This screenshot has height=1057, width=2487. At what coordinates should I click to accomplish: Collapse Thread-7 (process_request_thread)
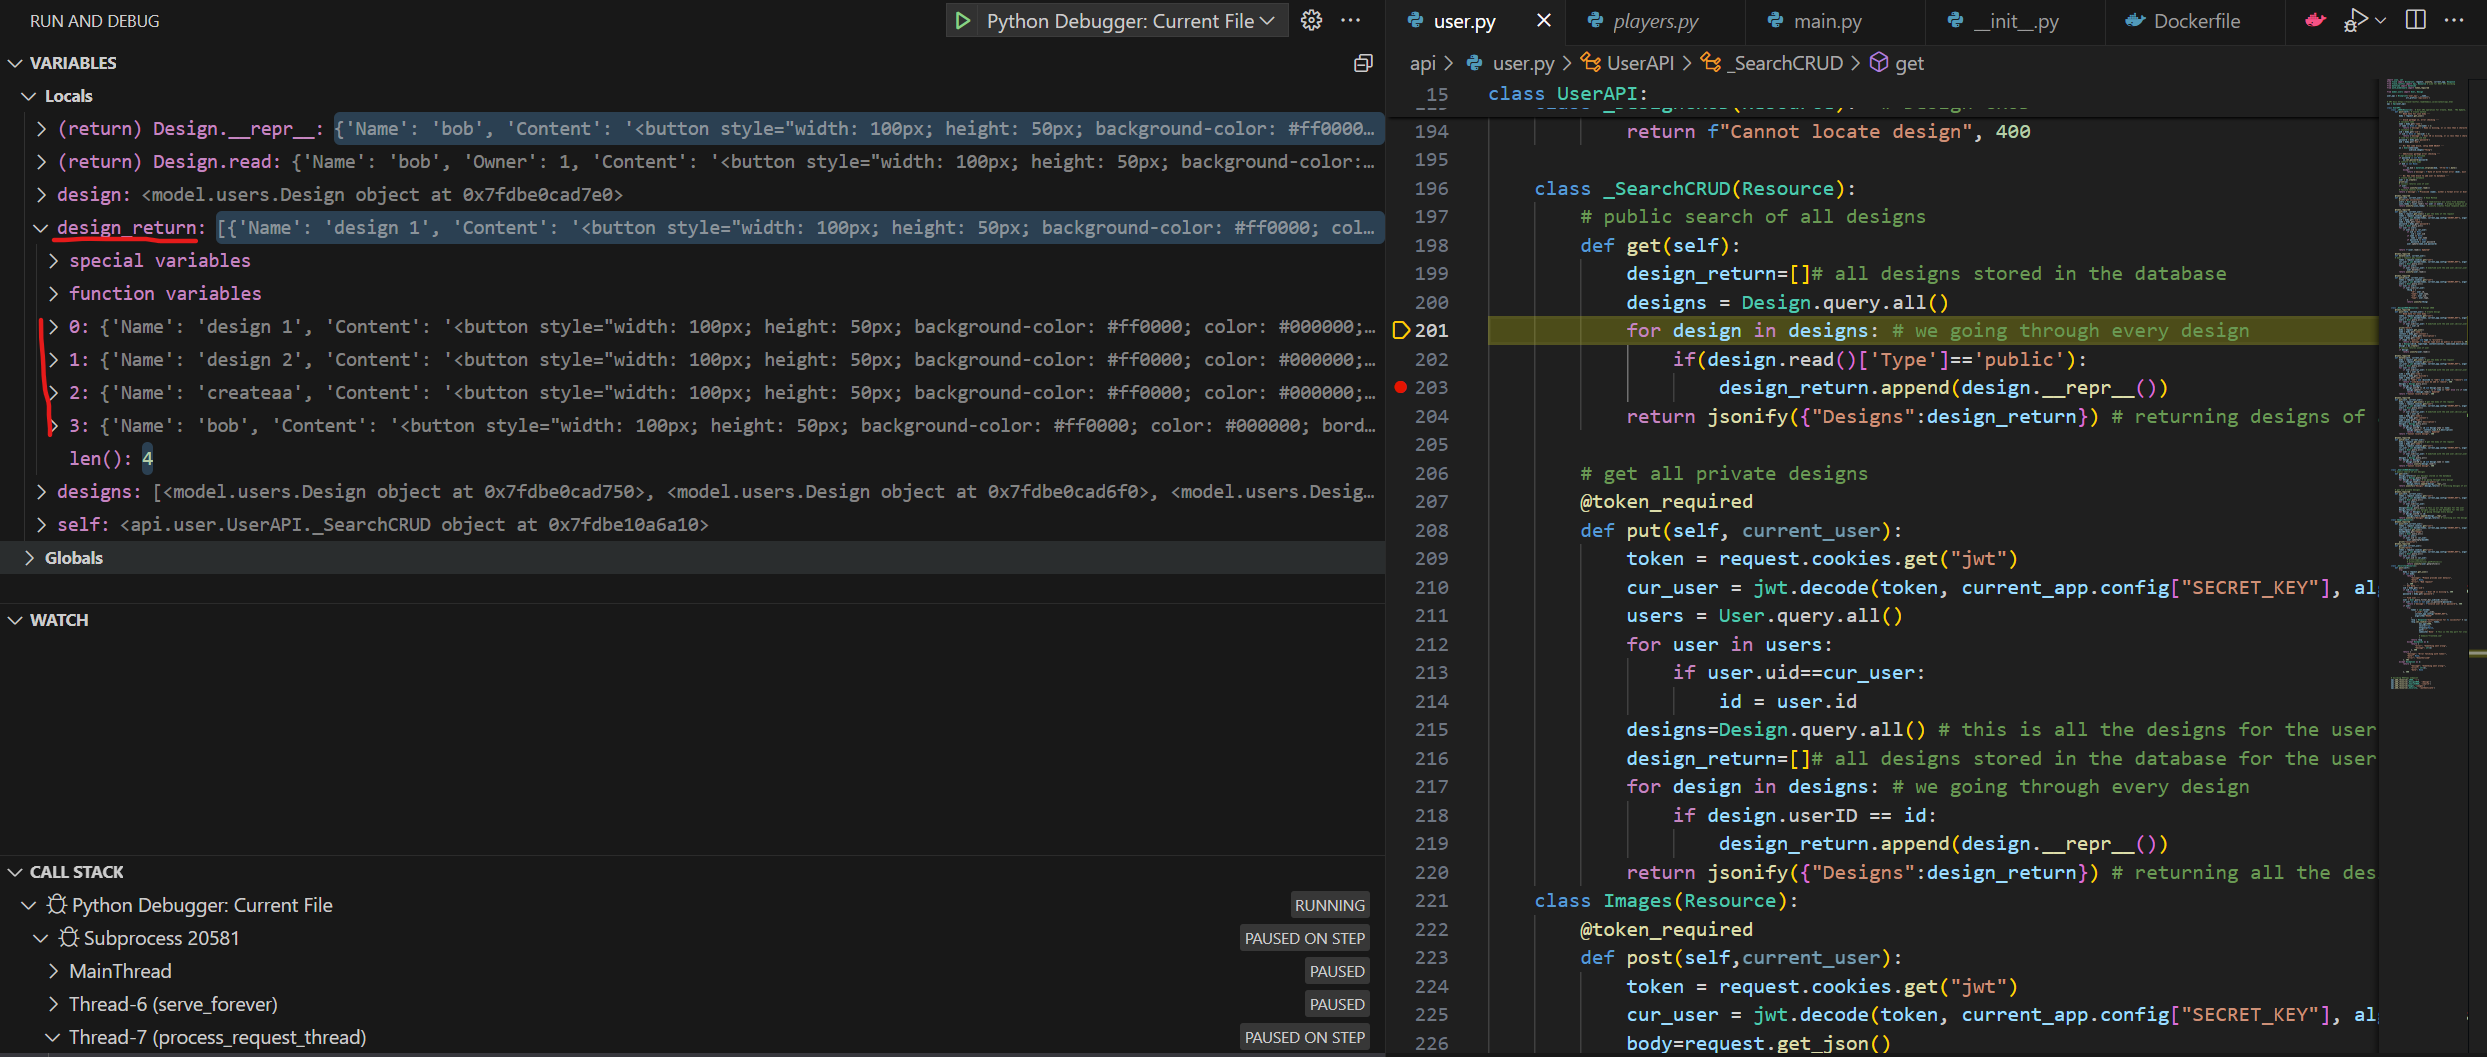(53, 1037)
